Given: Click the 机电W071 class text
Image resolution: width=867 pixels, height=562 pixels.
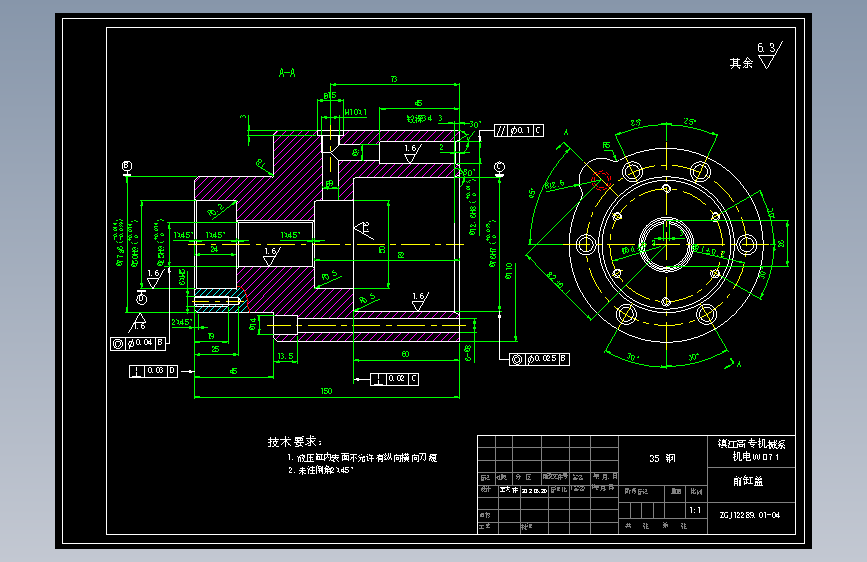Looking at the screenshot, I should (755, 457).
